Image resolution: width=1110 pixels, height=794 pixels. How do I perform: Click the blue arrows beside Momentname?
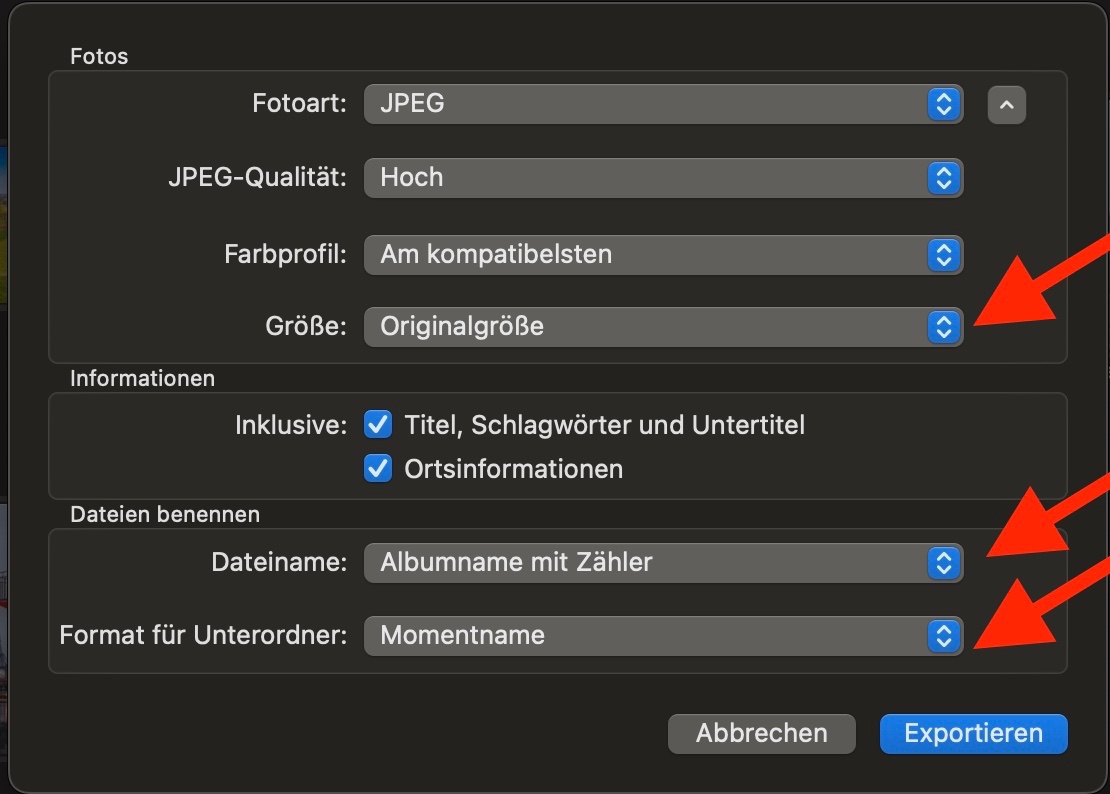(x=943, y=636)
